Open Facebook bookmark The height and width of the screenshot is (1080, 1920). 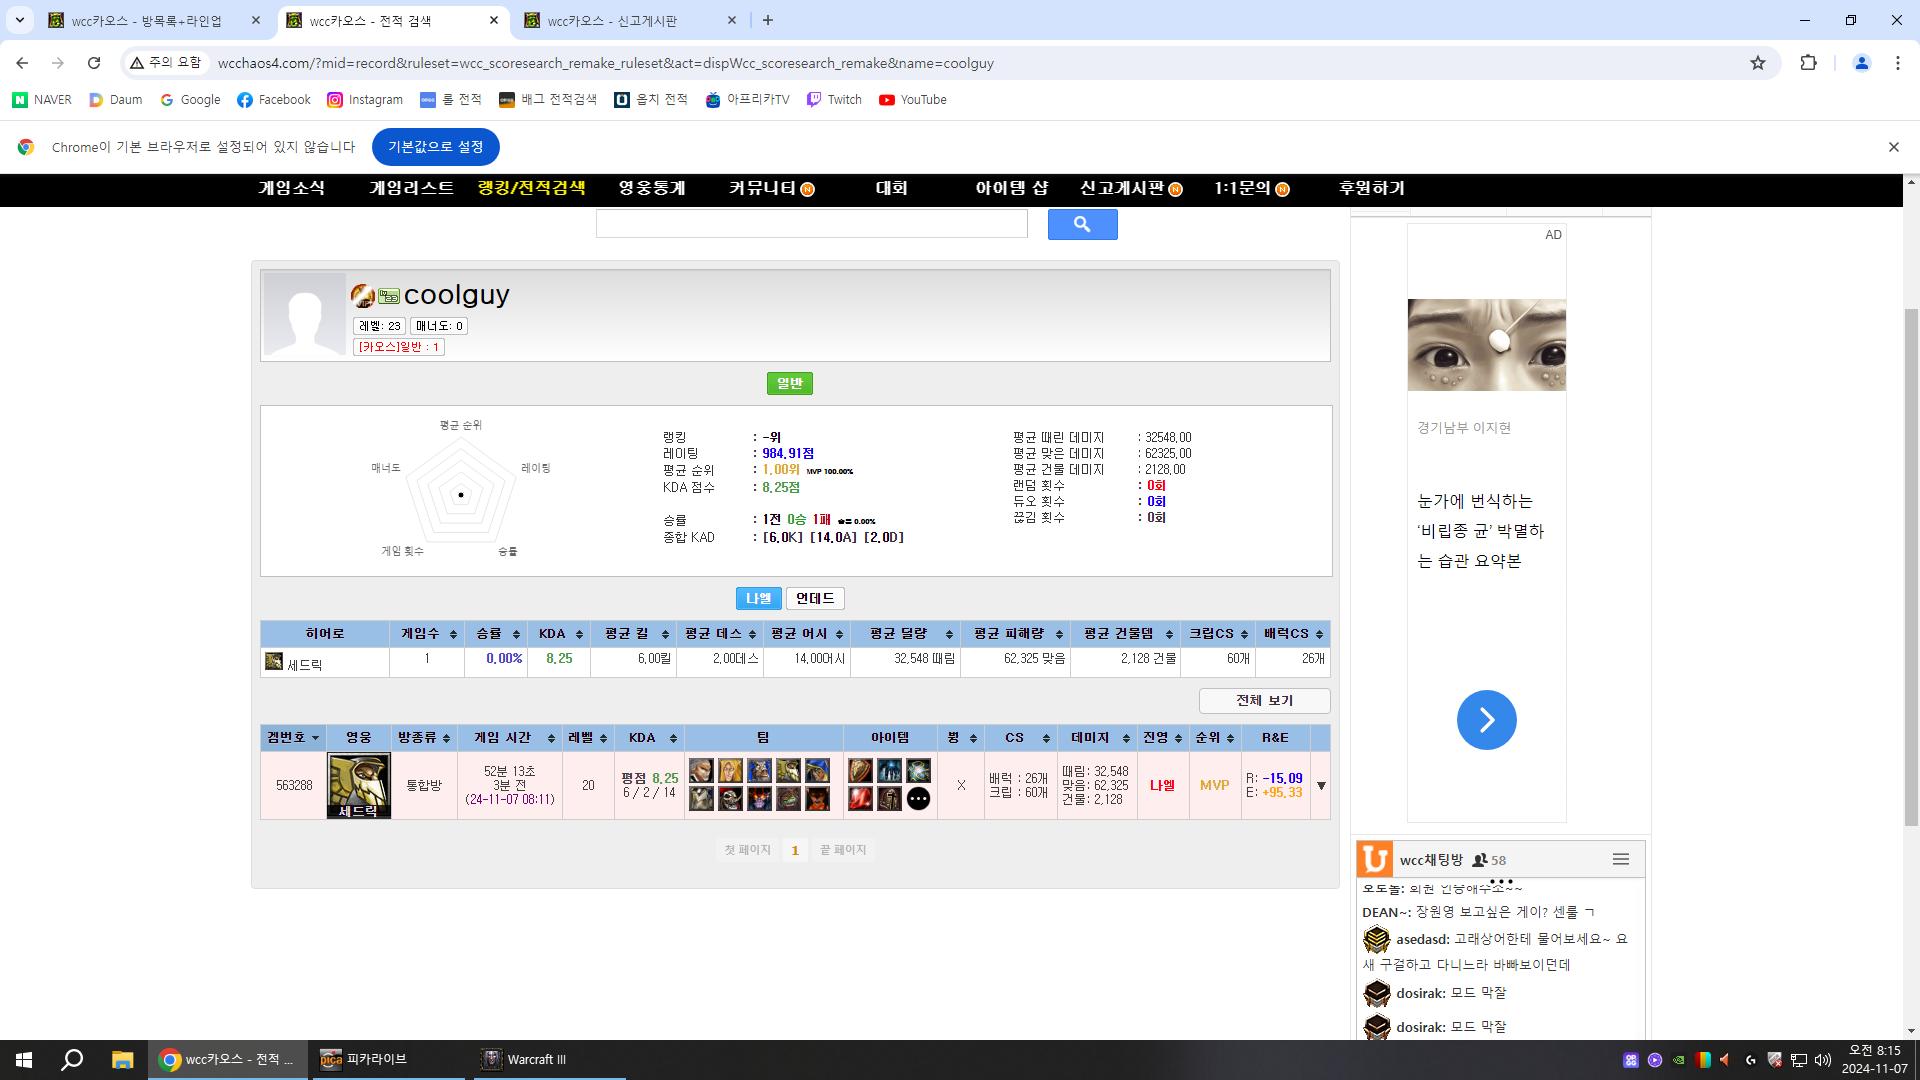pyautogui.click(x=274, y=100)
